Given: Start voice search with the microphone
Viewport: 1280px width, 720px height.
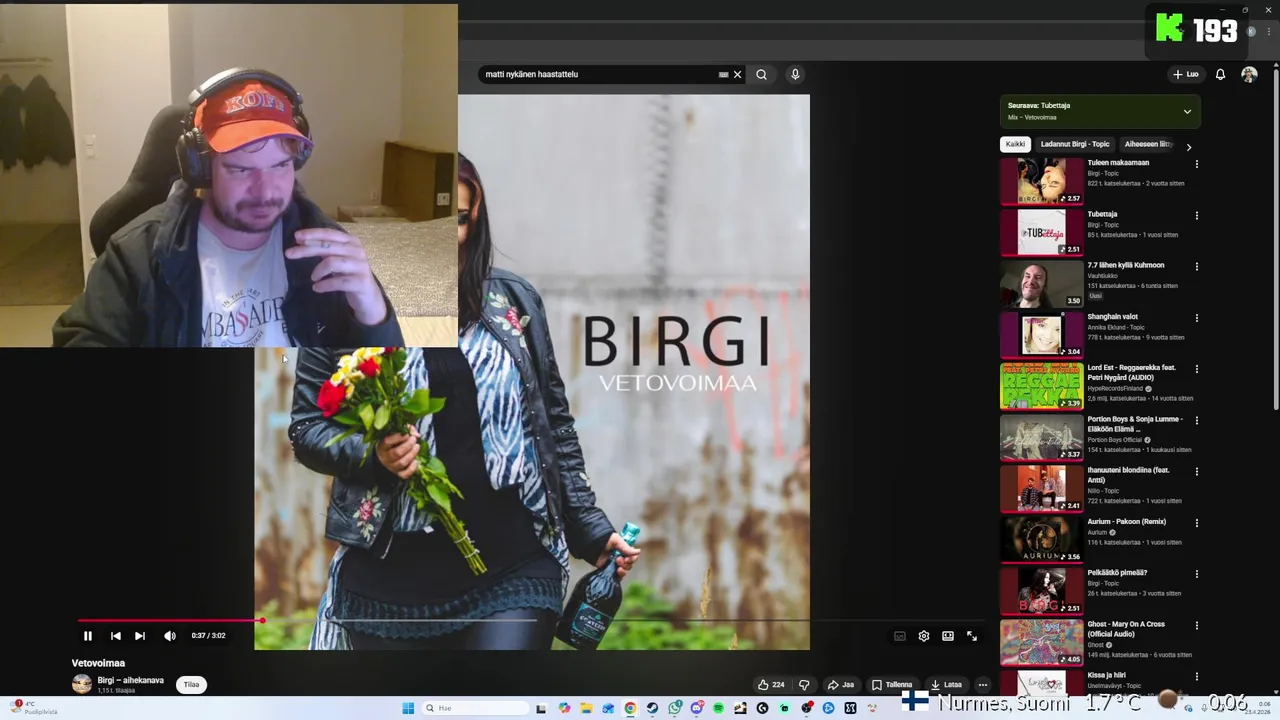Looking at the screenshot, I should [795, 74].
